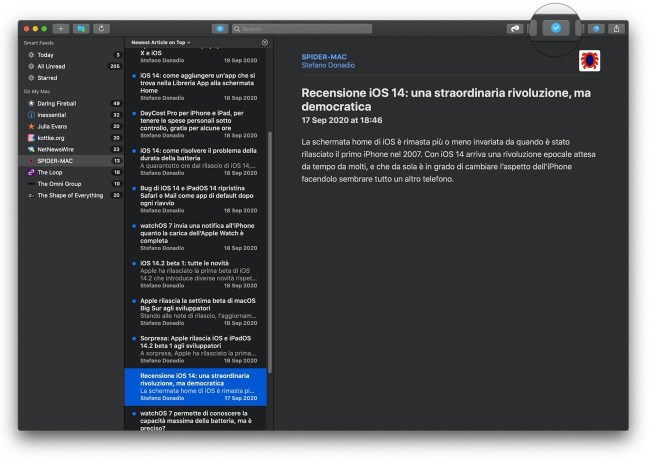The height and width of the screenshot is (461, 649).
Task: Open the "DayCost Pro per iPhone e iPad" article
Action: (x=195, y=124)
